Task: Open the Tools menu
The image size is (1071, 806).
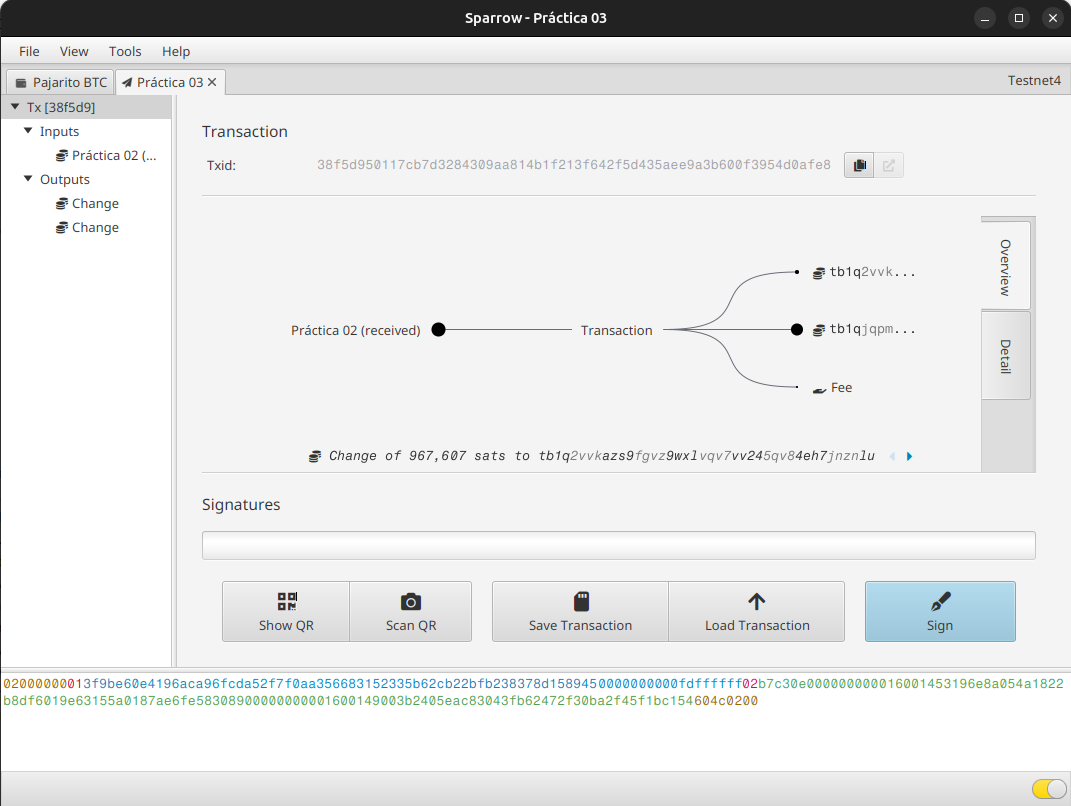Action: pos(125,51)
